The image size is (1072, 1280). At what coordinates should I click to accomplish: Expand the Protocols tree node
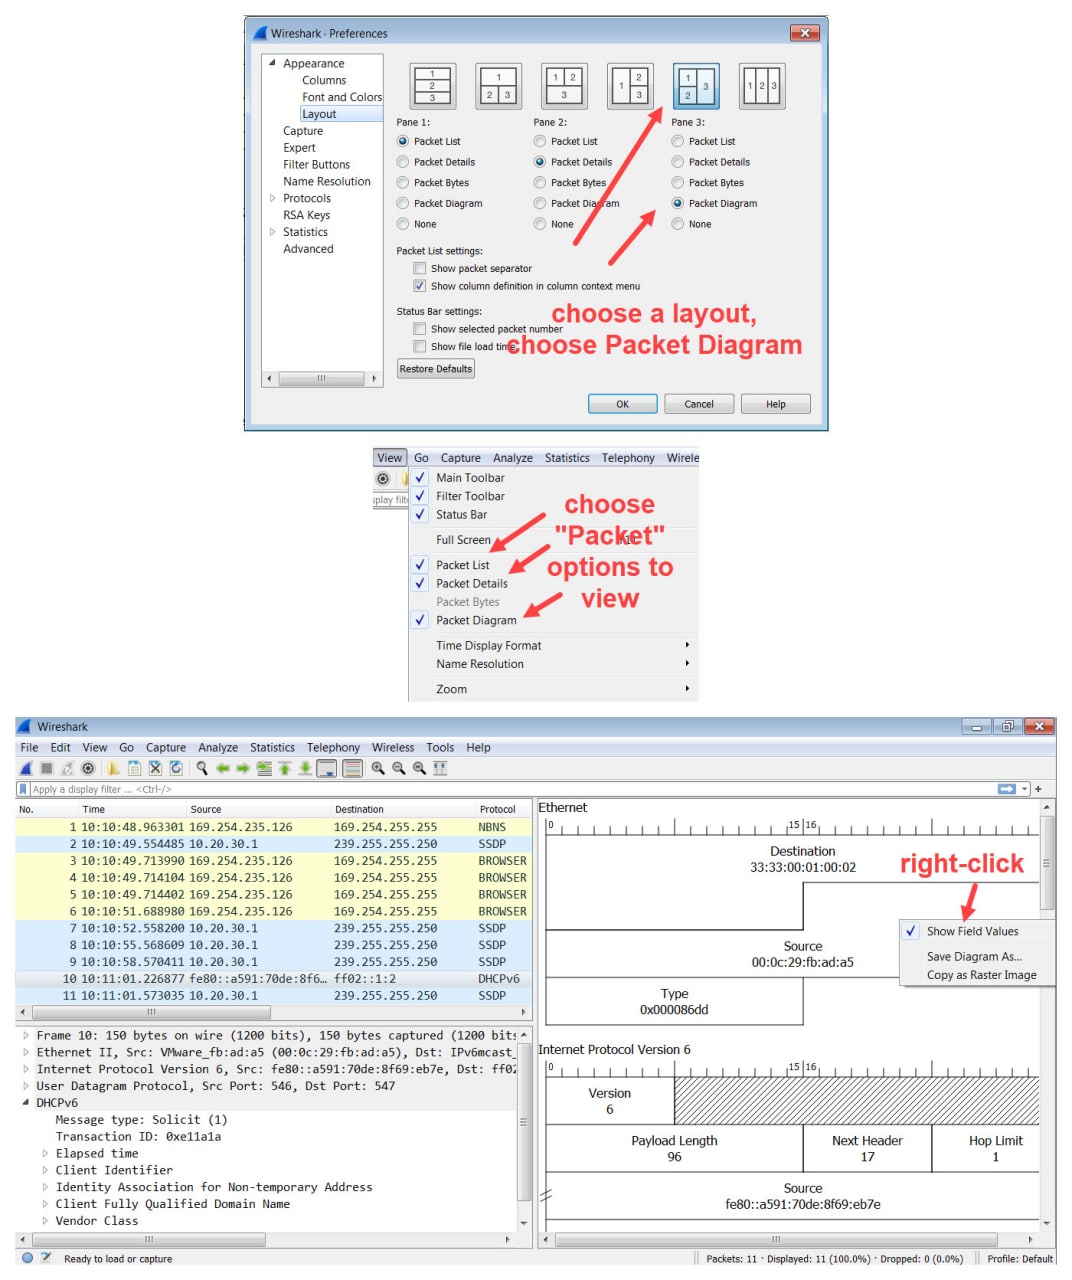[272, 198]
